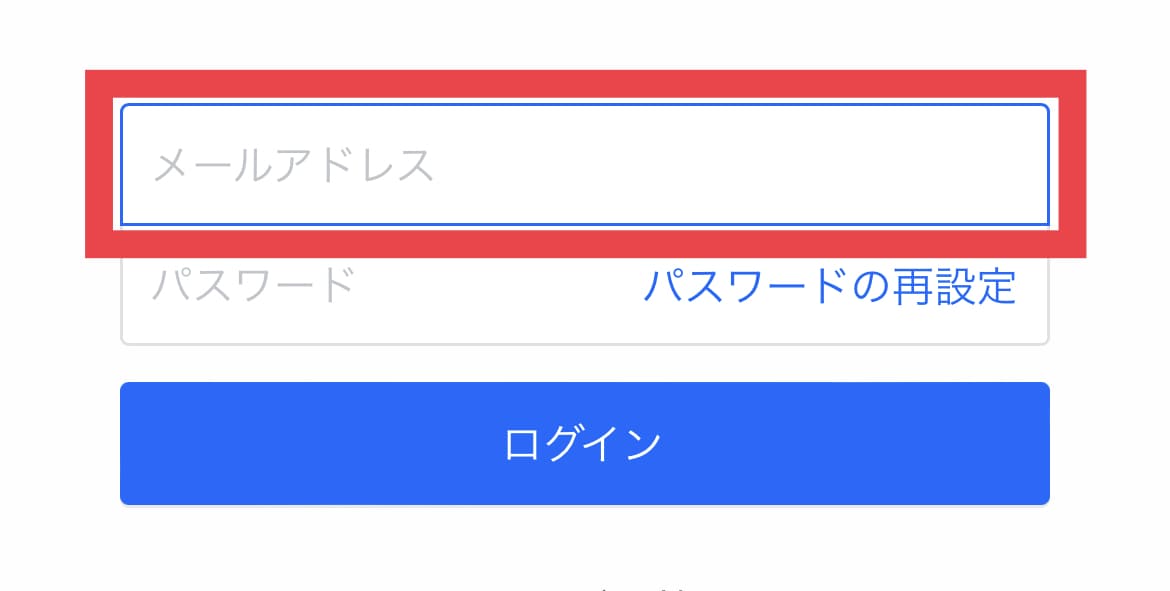1170x591 pixels.
Task: Activate the wide blue login button
Action: [x=585, y=443]
